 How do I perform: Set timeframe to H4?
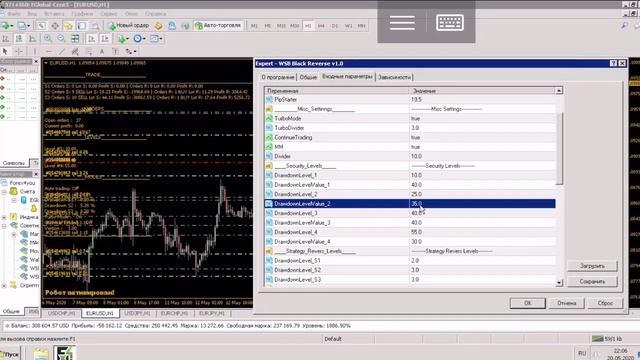321,26
